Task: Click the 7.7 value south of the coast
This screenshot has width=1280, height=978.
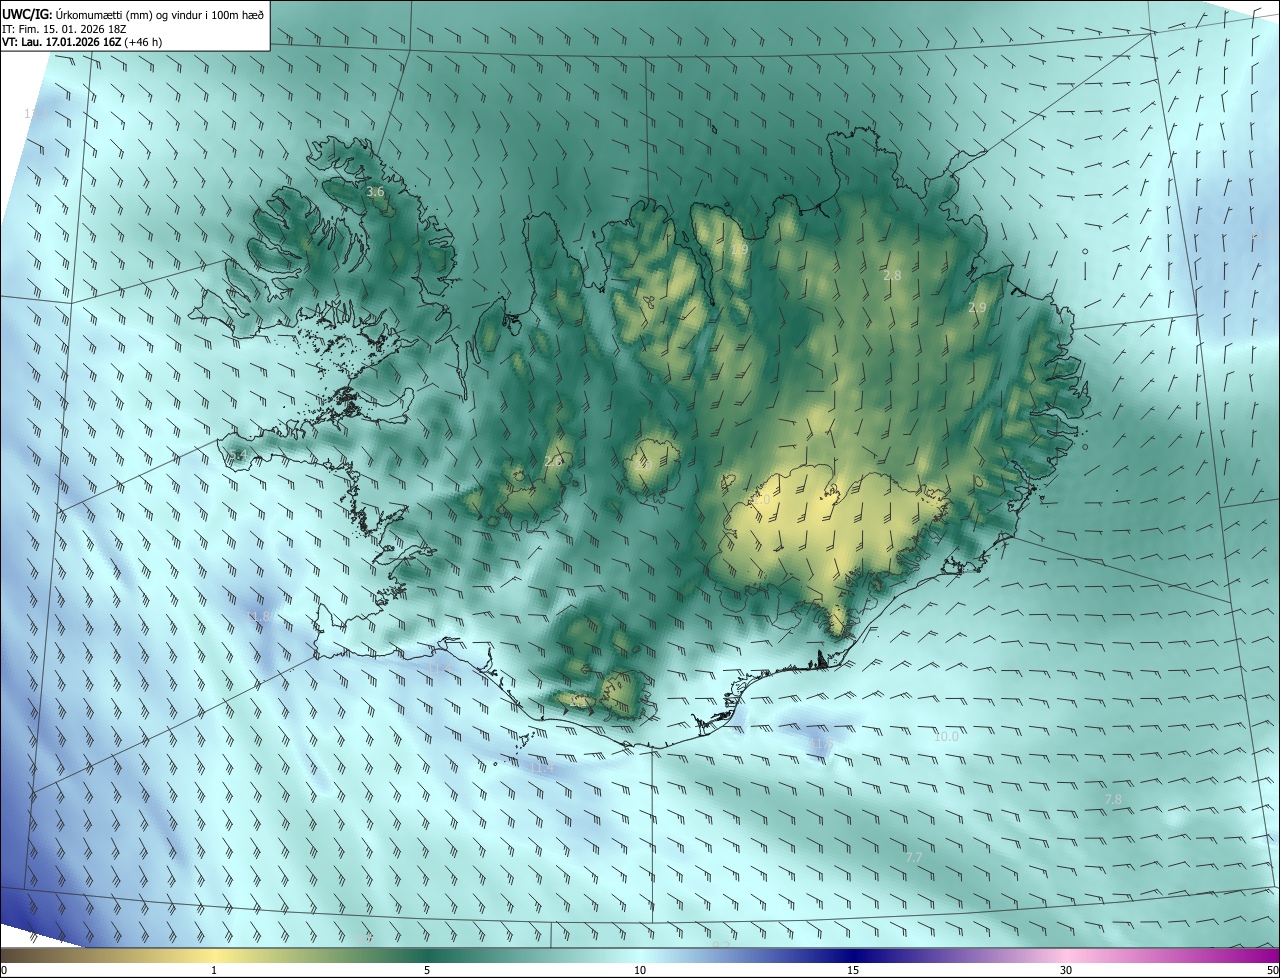Action: click(914, 857)
